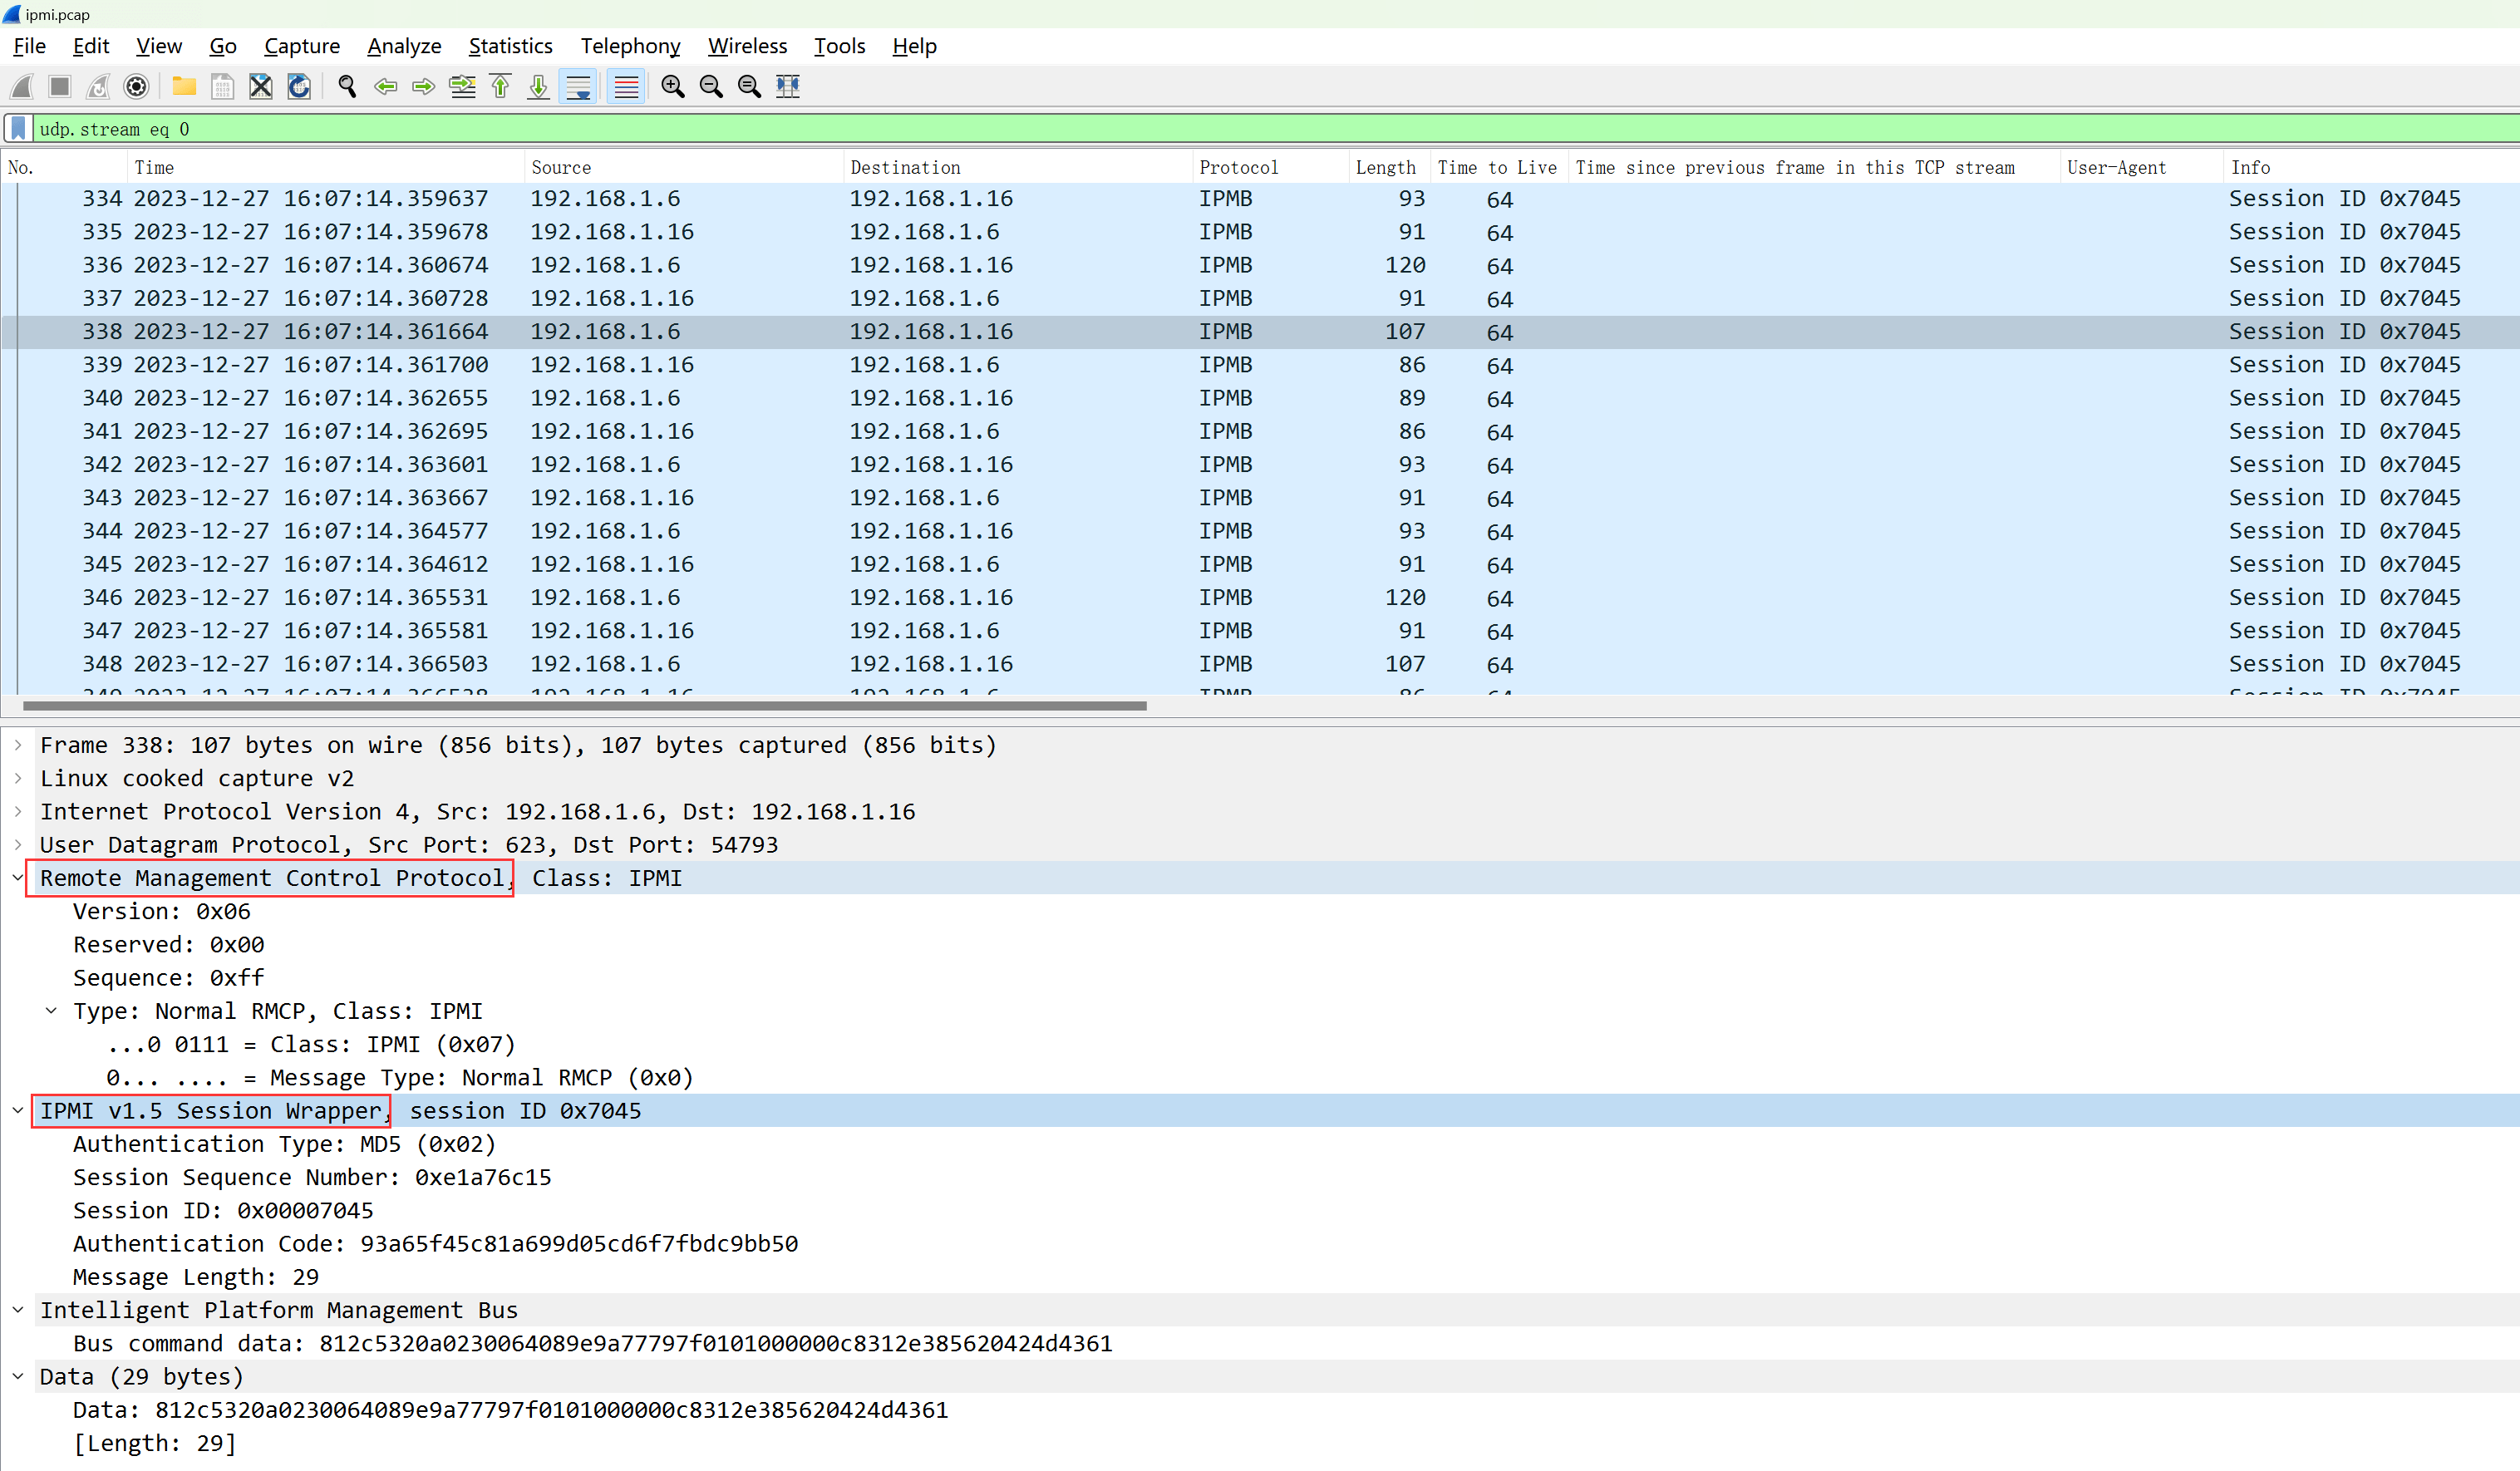The image size is (2520, 1471).
Task: Go to specified packet icon
Action: pyautogui.click(x=462, y=87)
